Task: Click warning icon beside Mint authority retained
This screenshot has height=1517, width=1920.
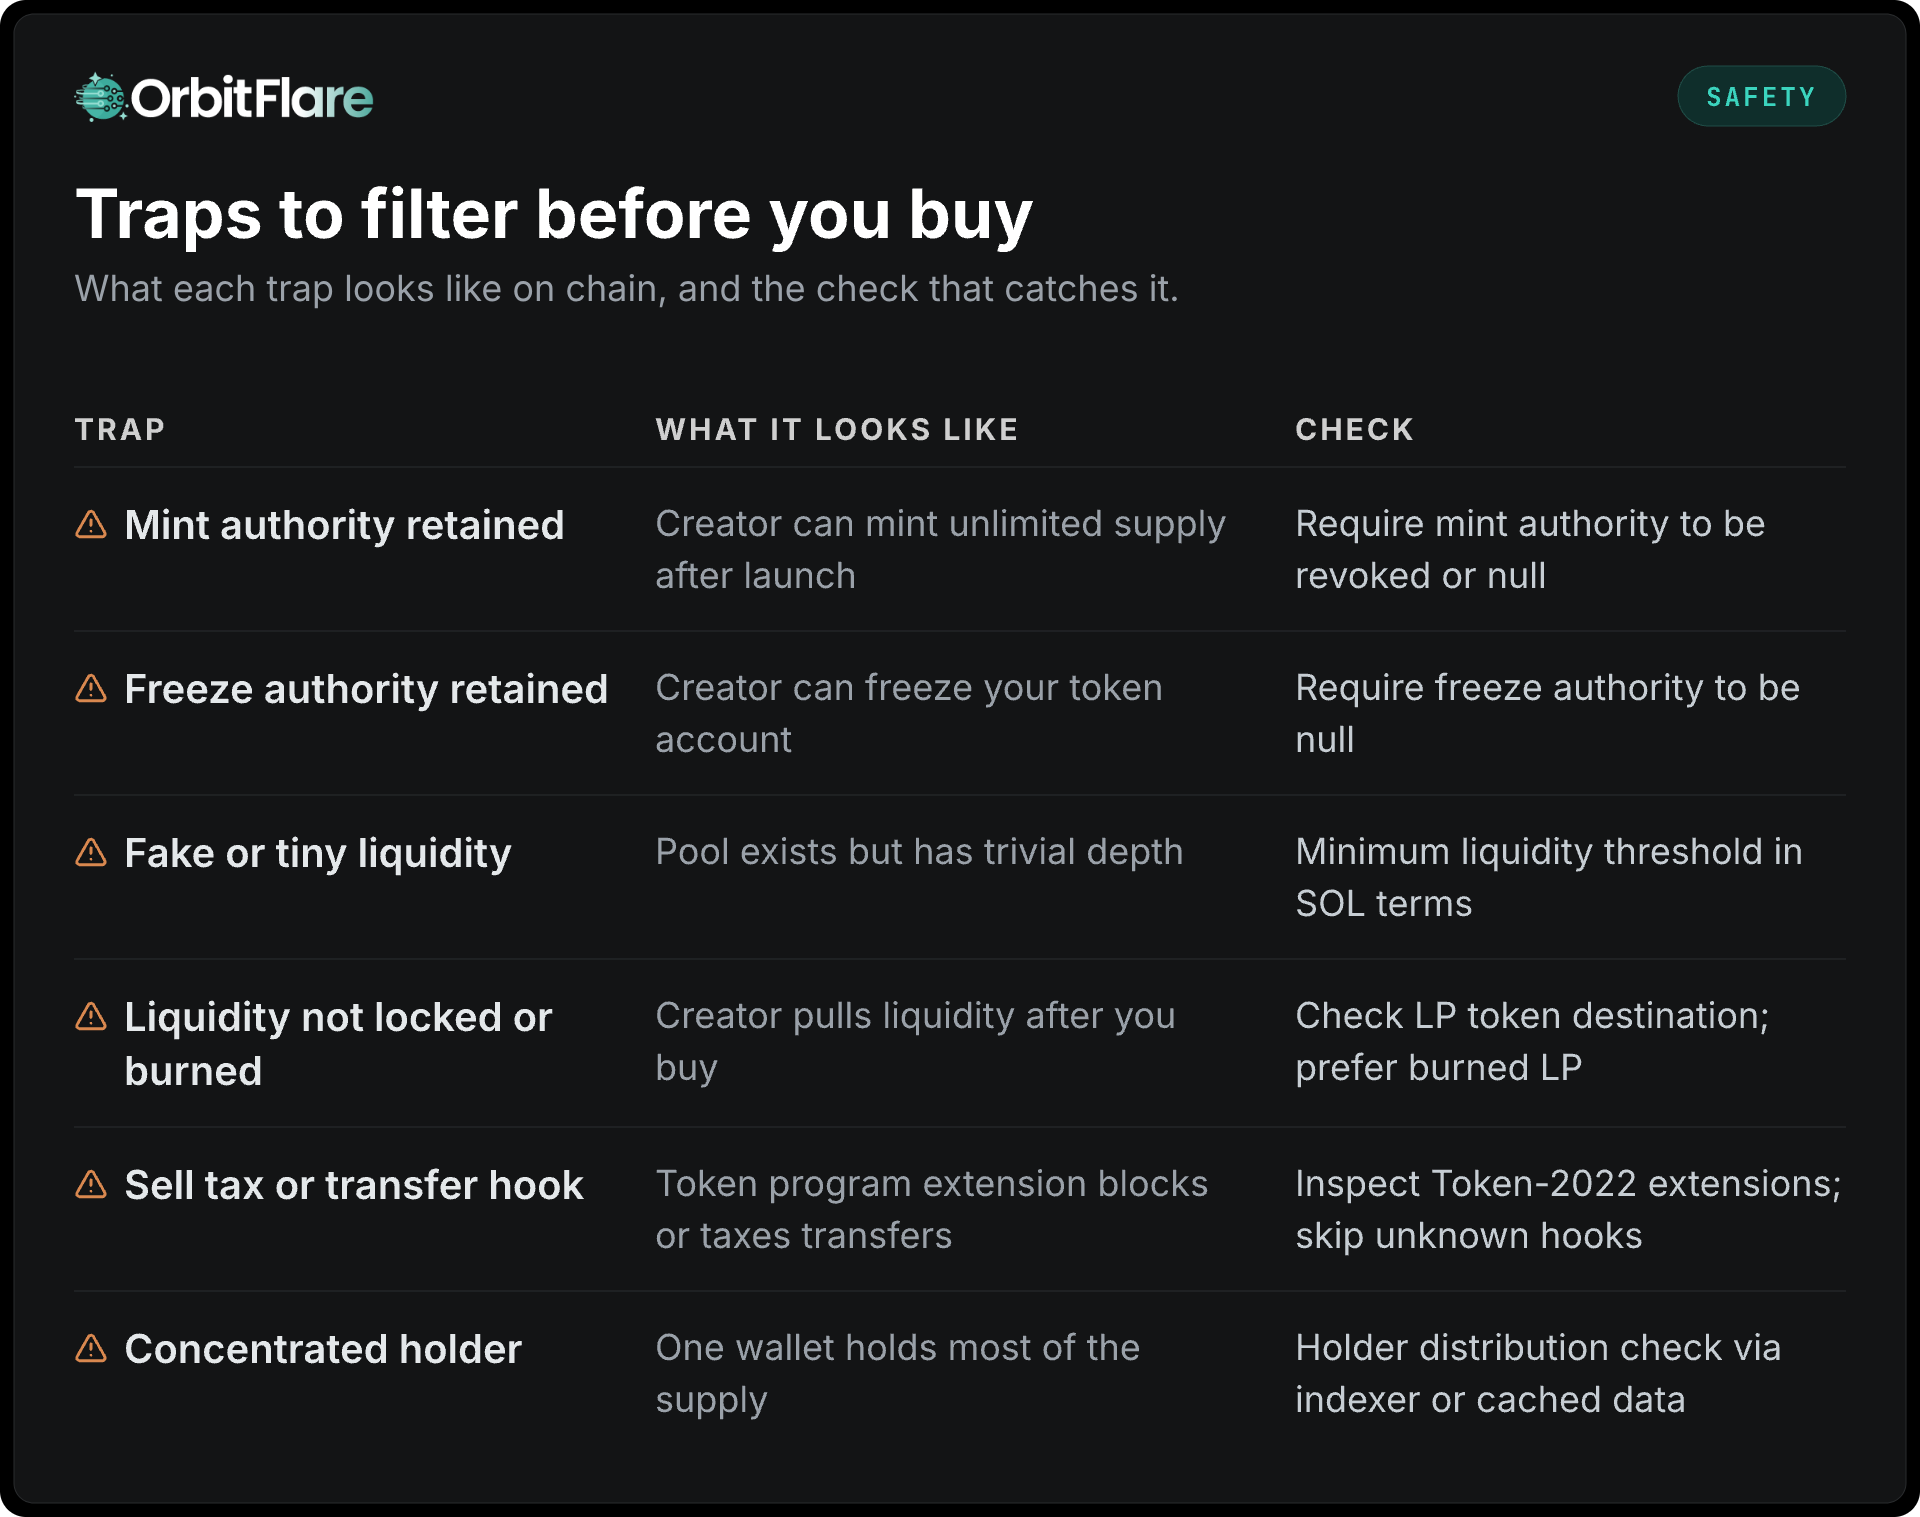Action: point(91,524)
